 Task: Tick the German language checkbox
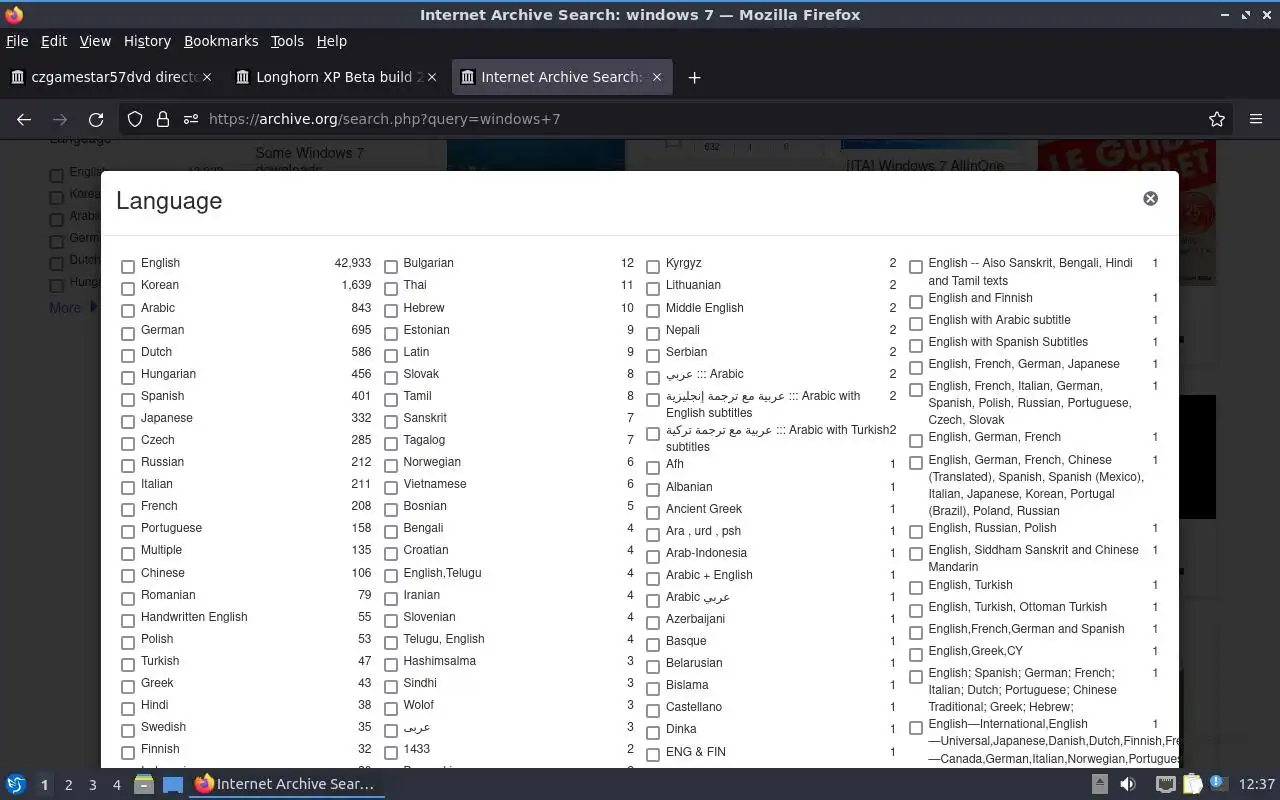pos(128,333)
